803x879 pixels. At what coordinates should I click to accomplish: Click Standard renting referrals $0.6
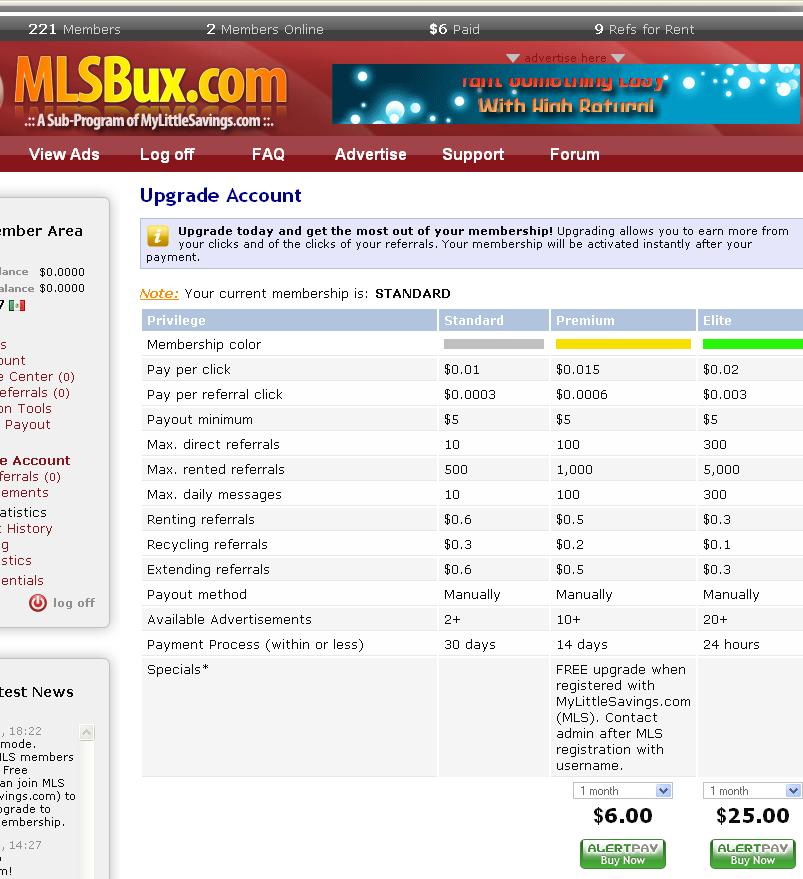pos(458,520)
